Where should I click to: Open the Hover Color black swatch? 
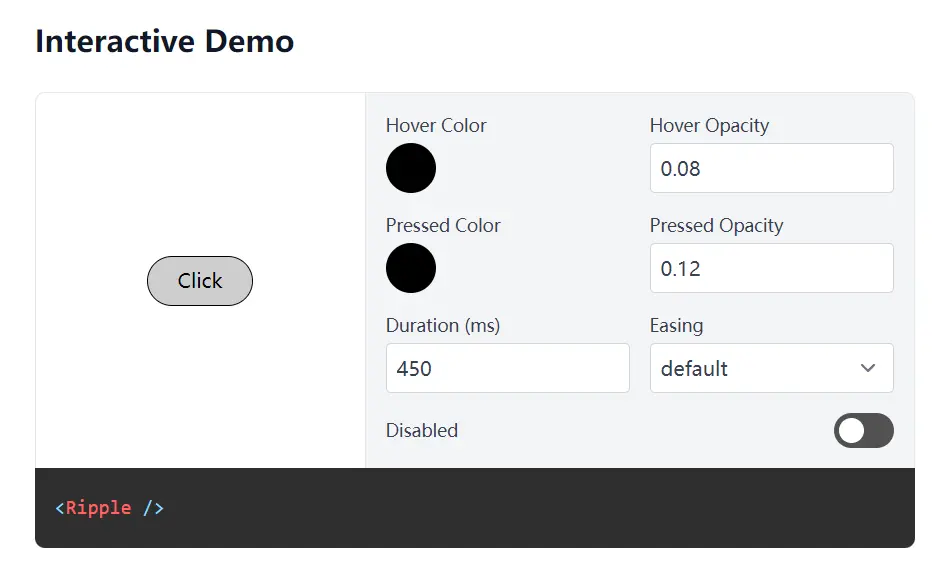coord(411,168)
